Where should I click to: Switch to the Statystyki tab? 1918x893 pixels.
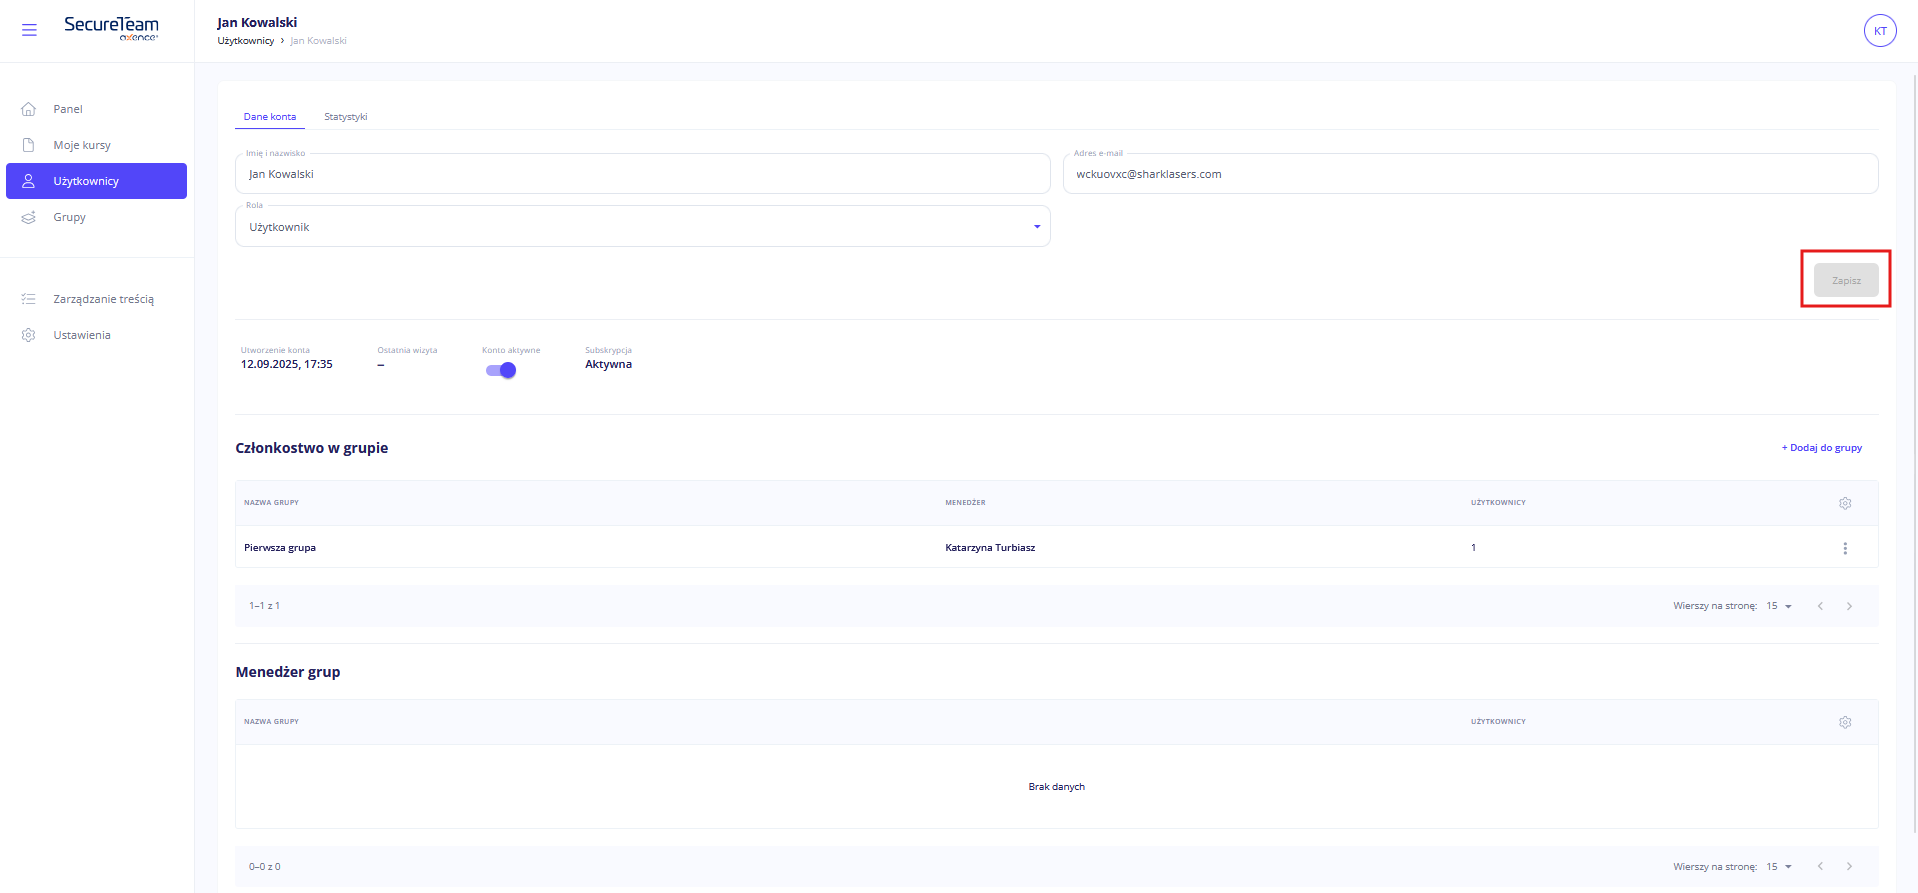tap(345, 117)
